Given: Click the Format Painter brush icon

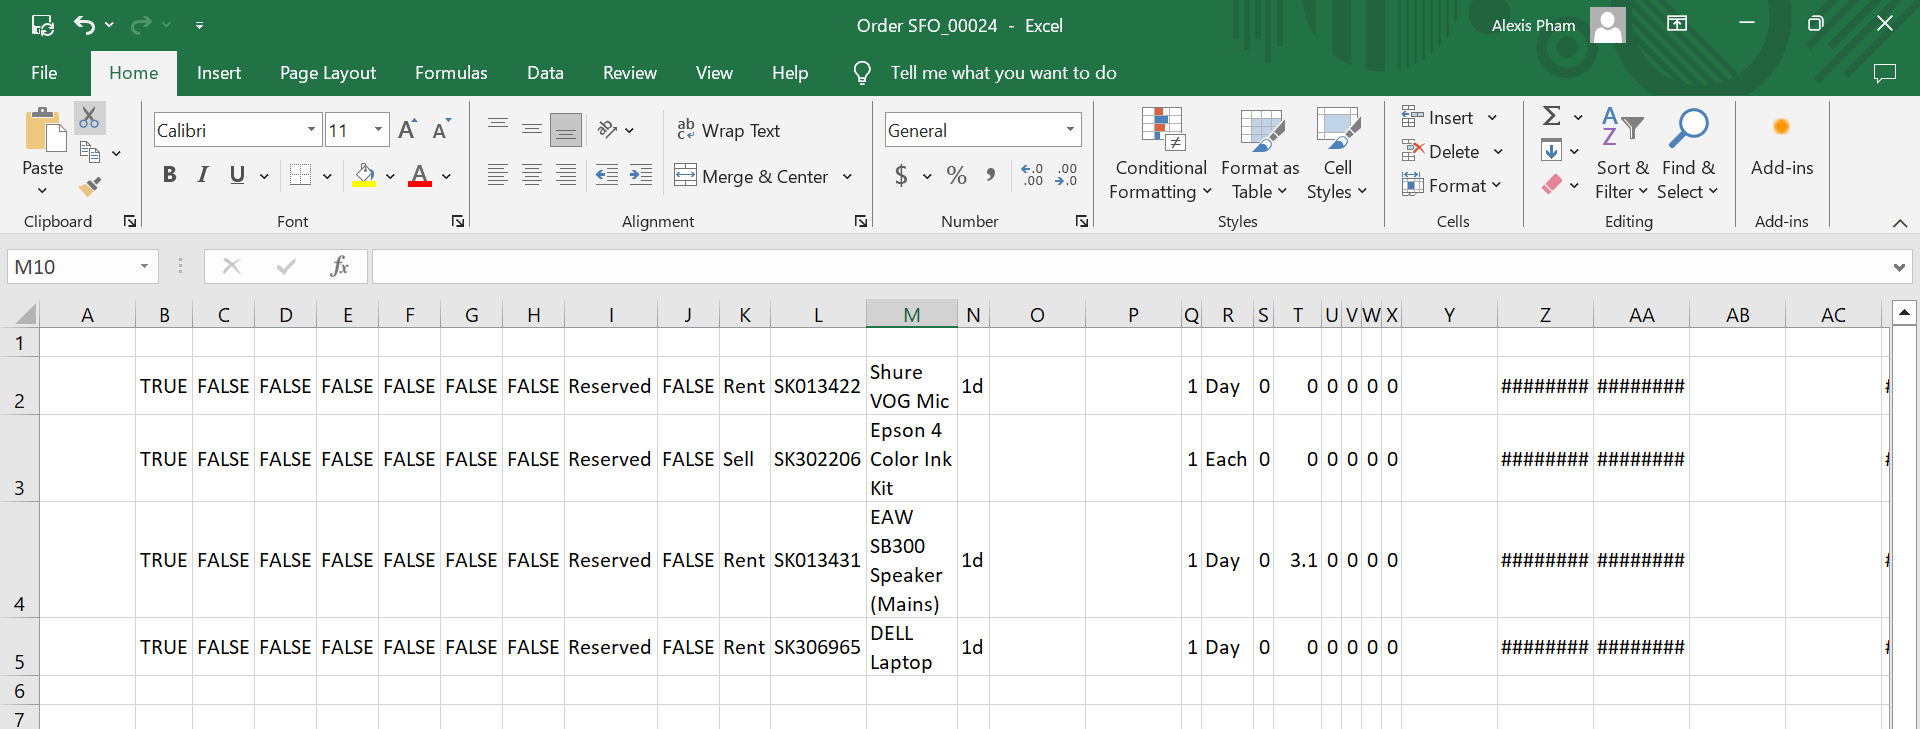Looking at the screenshot, I should (x=90, y=186).
